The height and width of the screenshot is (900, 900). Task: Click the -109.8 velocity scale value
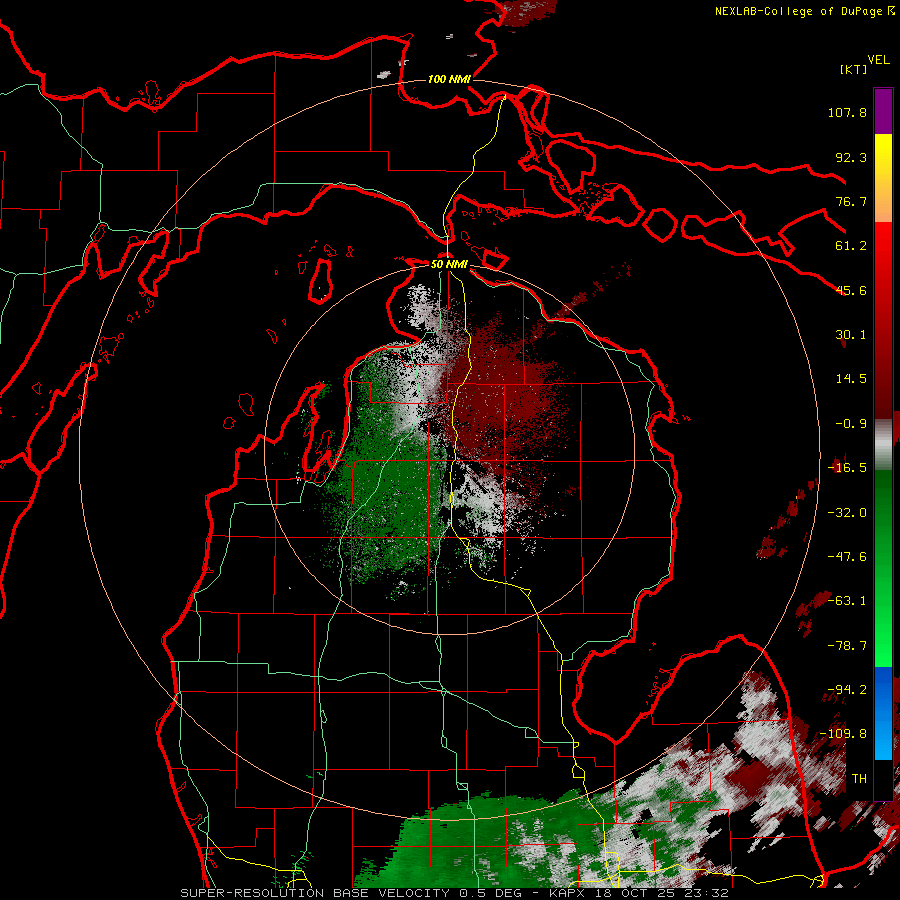point(843,734)
